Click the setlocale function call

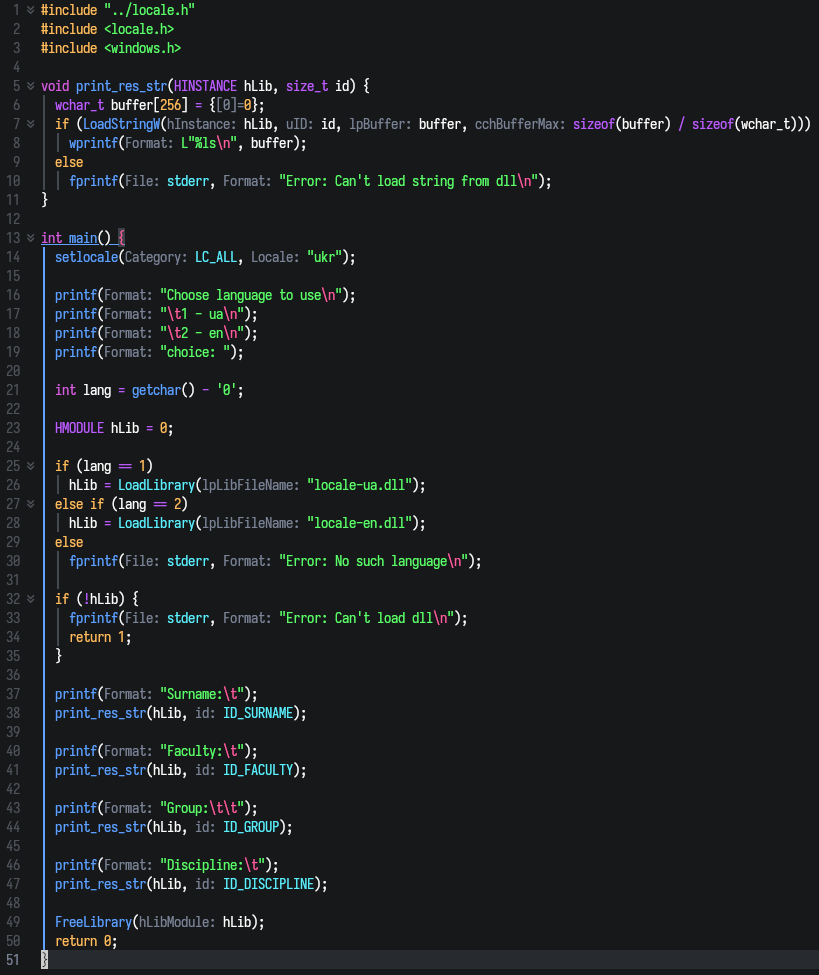point(86,257)
